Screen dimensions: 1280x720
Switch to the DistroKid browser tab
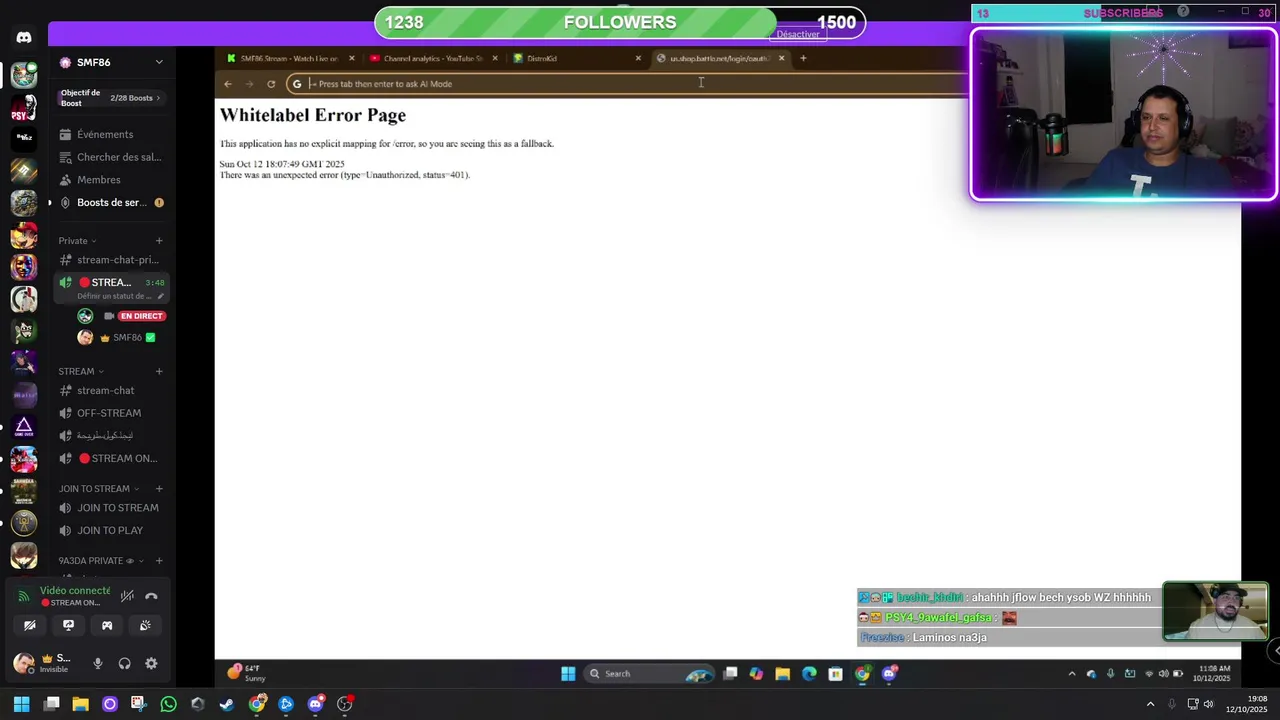pos(577,58)
